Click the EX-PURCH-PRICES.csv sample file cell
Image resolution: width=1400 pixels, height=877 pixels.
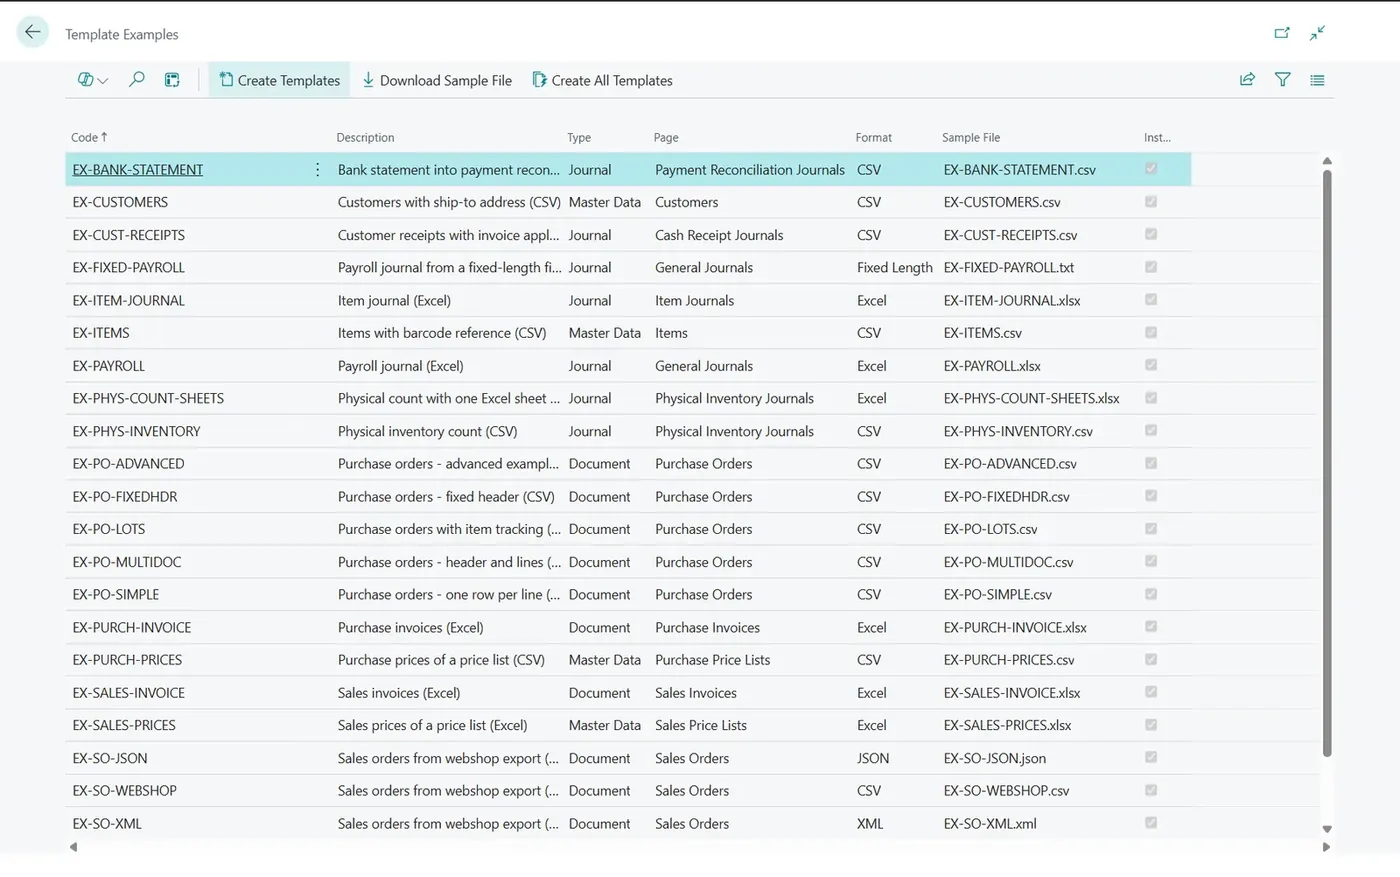click(1008, 660)
